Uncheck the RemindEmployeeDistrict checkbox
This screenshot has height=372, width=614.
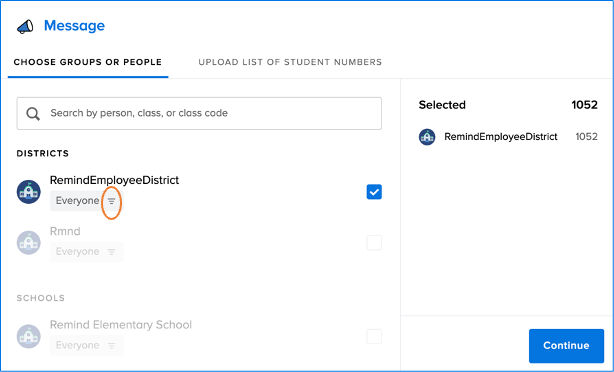click(x=374, y=192)
